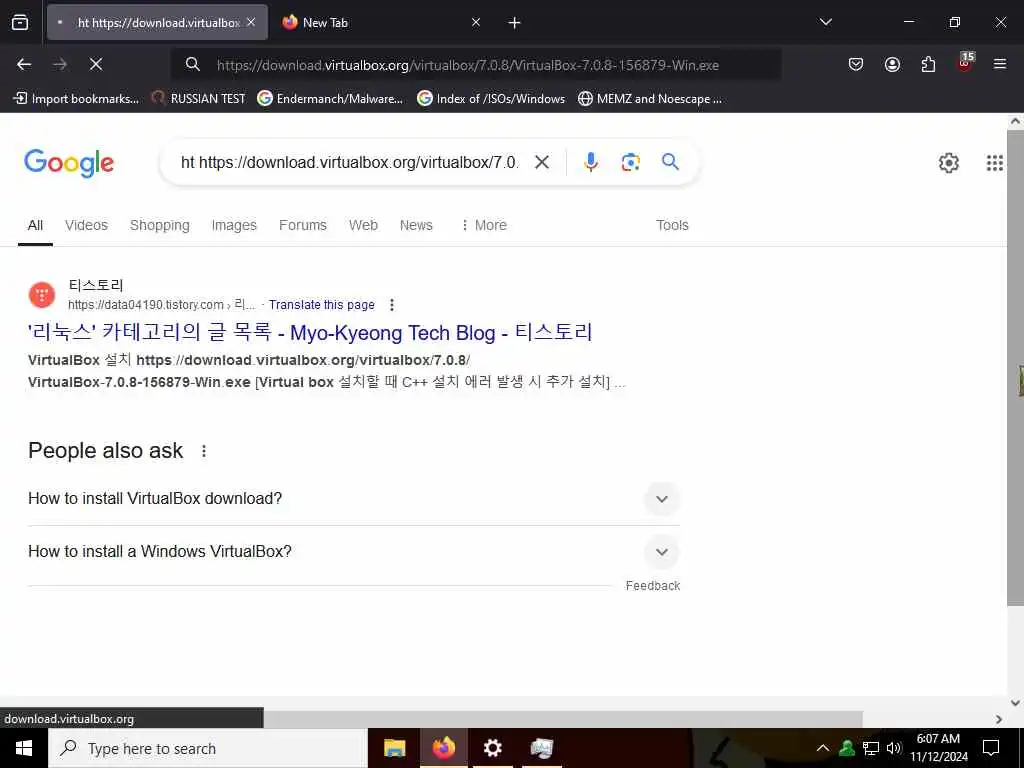Click the vertical page scrollbar

pyautogui.click(x=1015, y=368)
